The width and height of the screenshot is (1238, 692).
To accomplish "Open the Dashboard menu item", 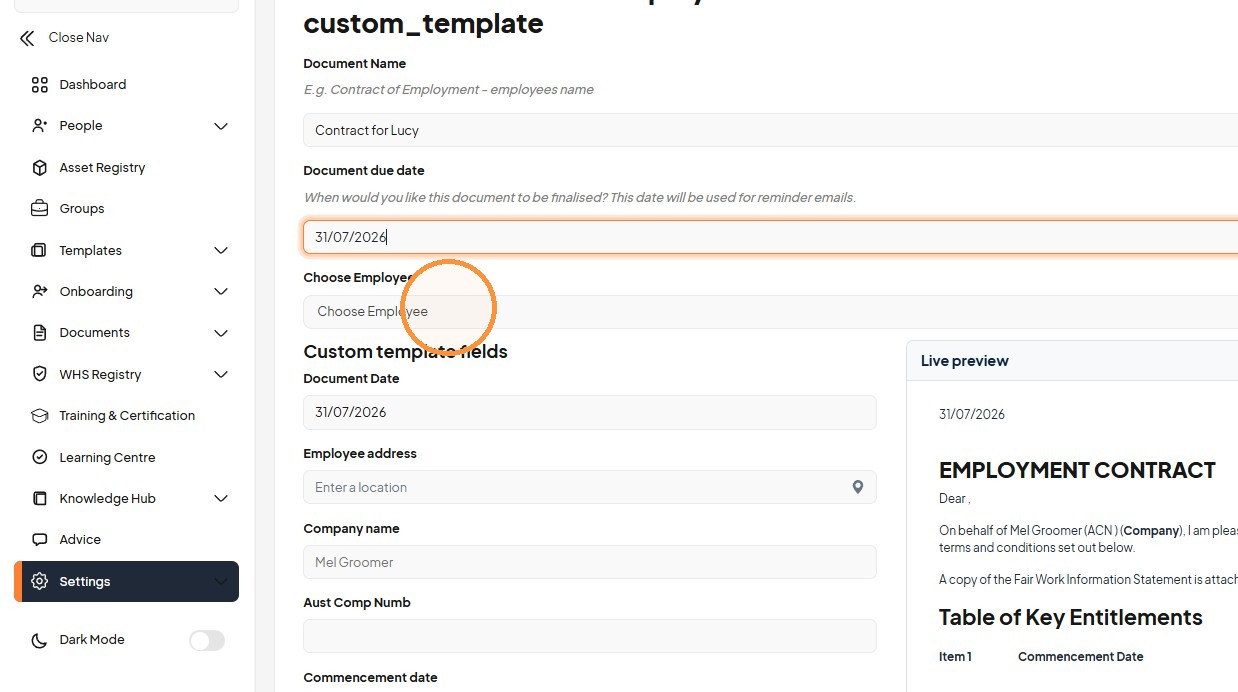I will pyautogui.click(x=126, y=85).
